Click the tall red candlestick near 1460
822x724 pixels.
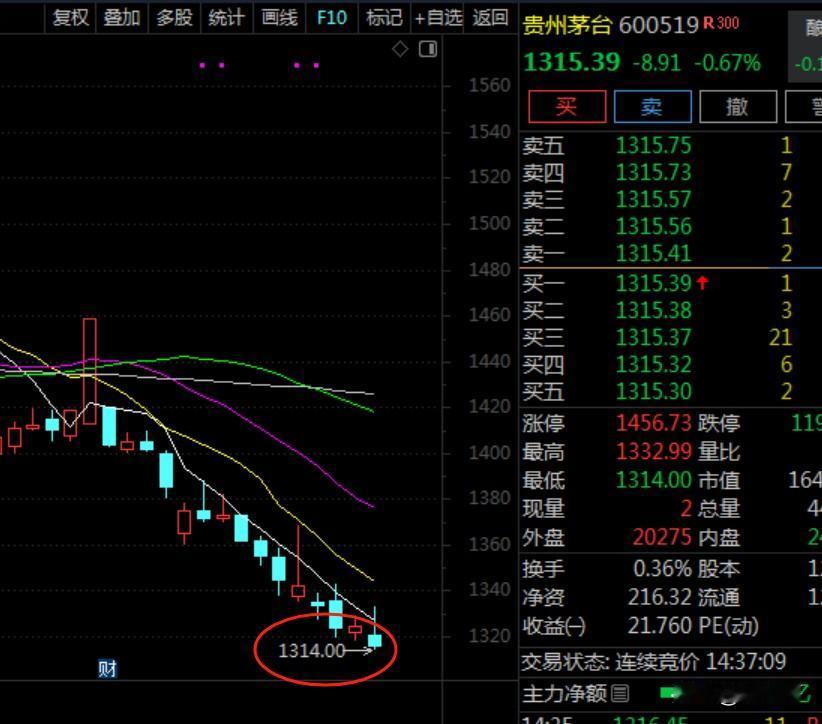(x=90, y=371)
